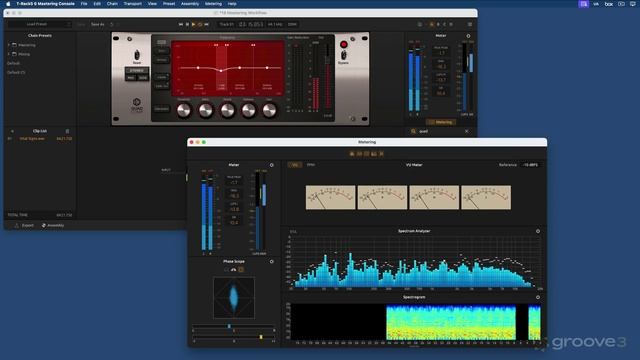Screen dimensions: 640x360
Task: Open the Reference level dropdown in VU Meter
Action: [x=530, y=165]
